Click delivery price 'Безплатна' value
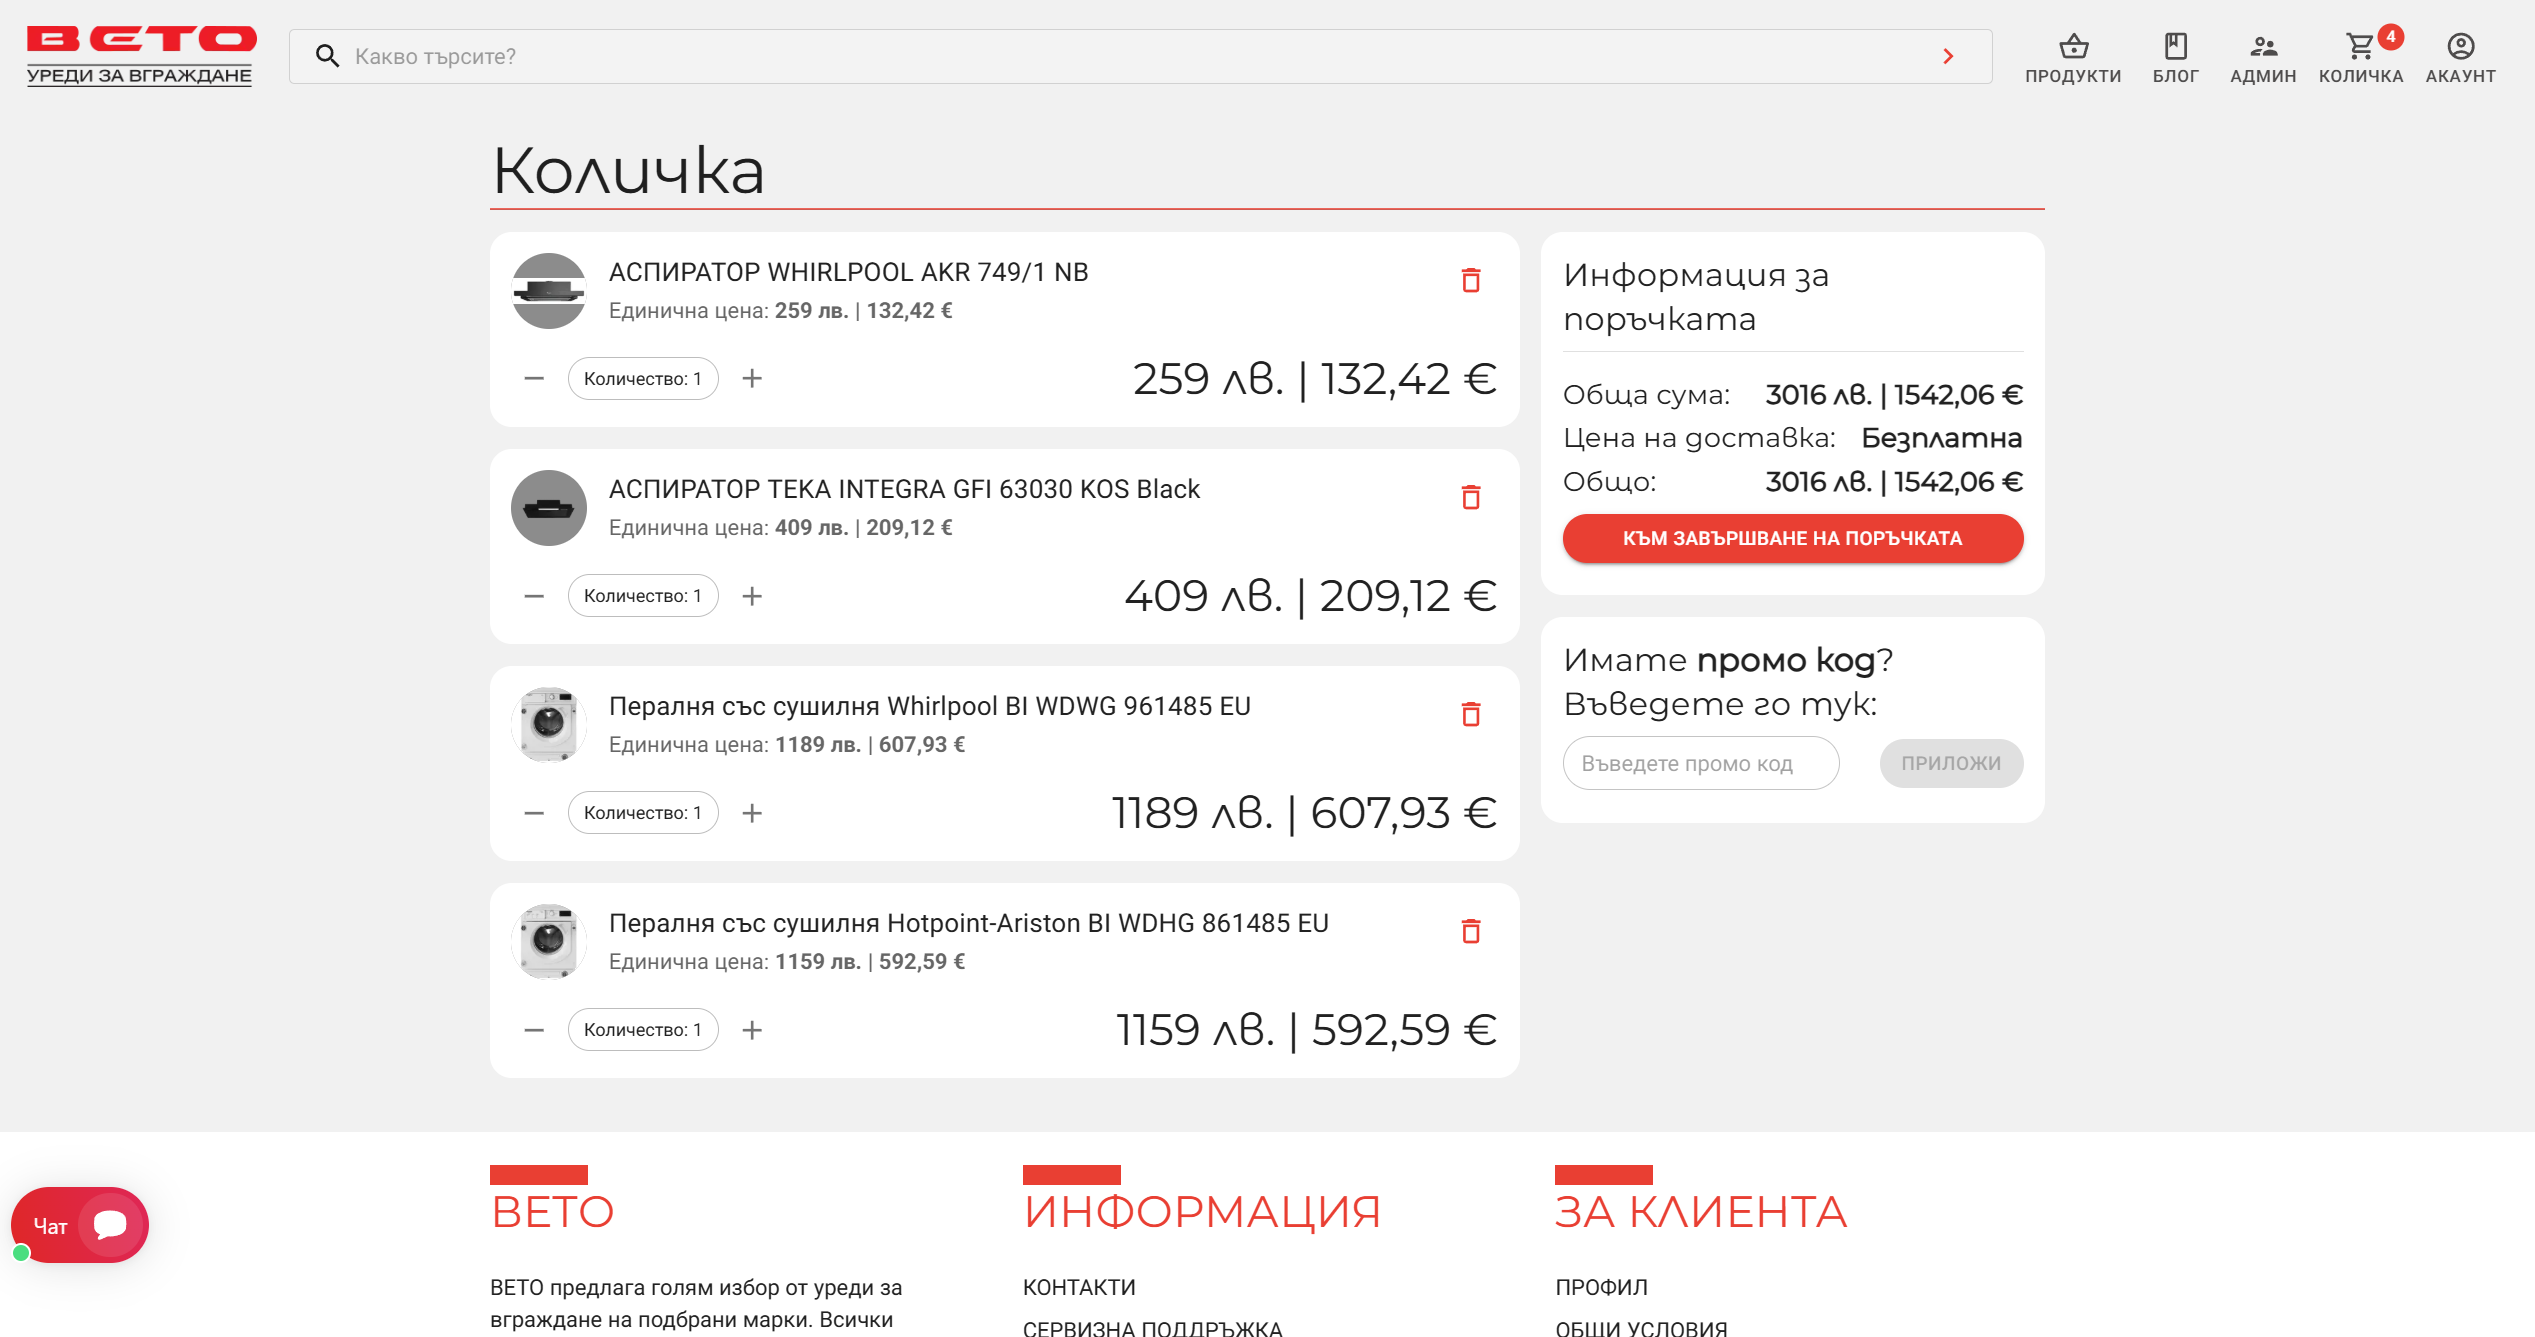This screenshot has height=1337, width=2535. [1941, 439]
